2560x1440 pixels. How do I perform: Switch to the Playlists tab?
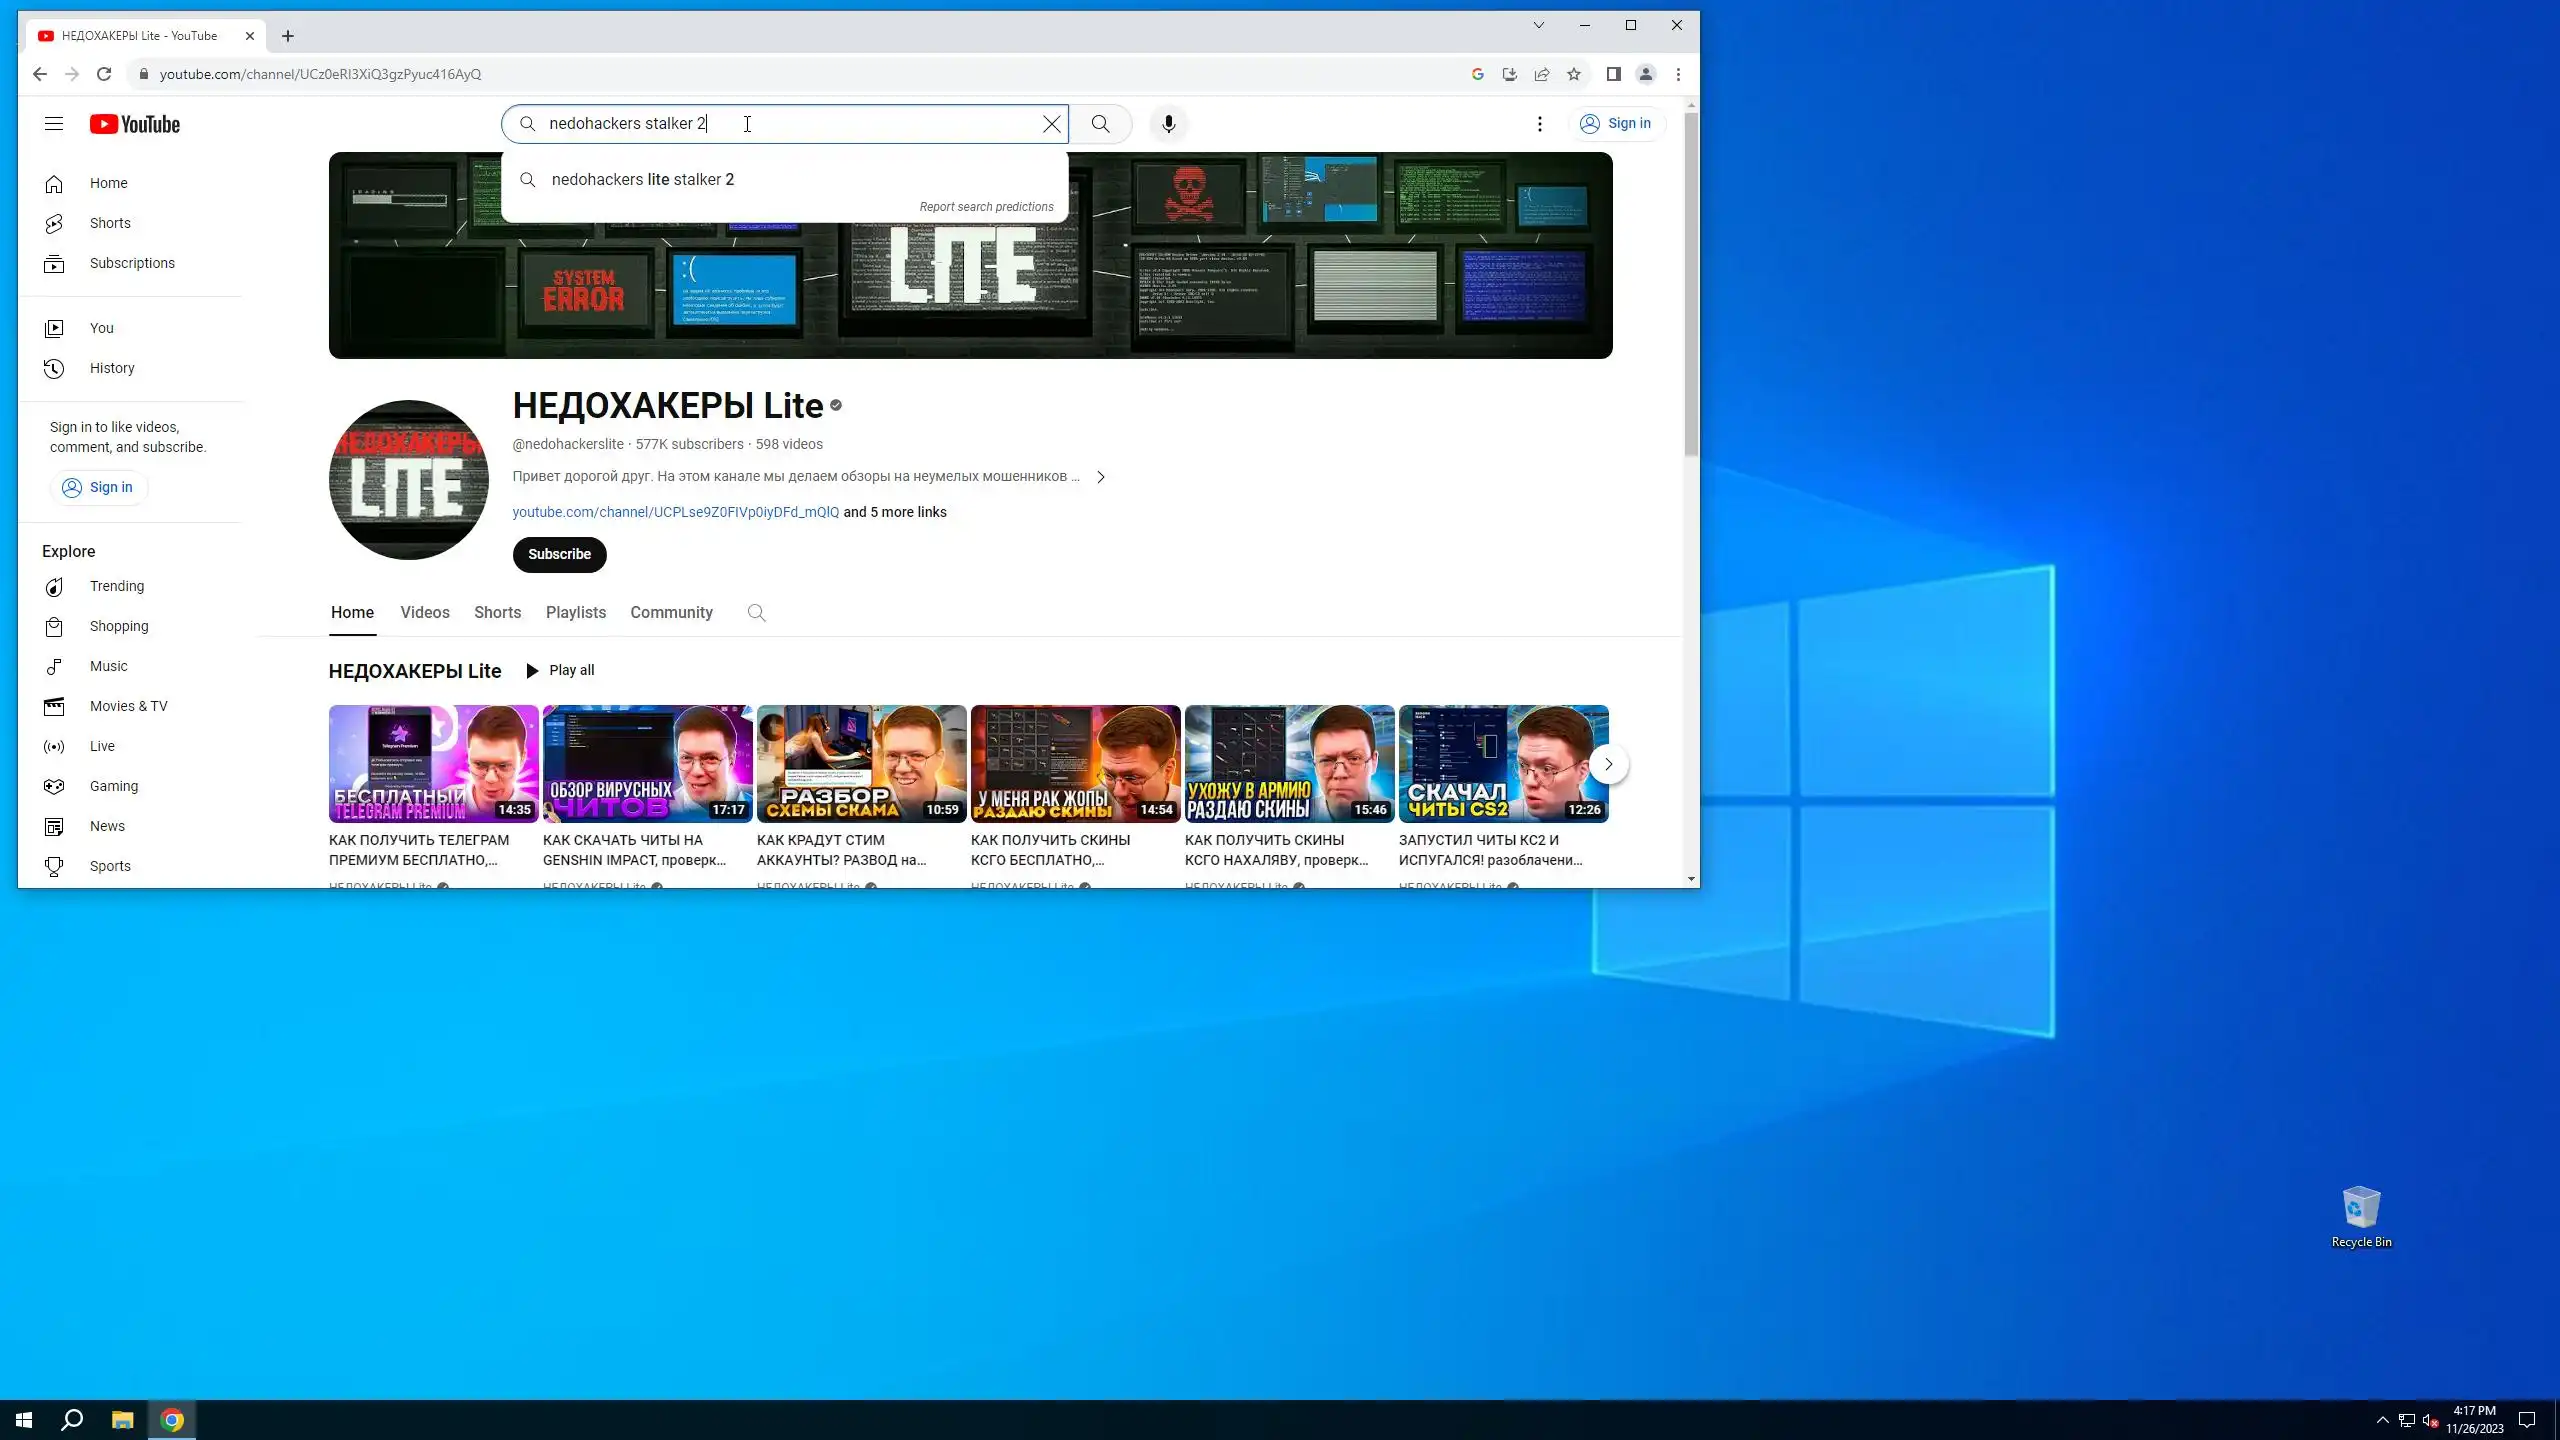(x=576, y=613)
